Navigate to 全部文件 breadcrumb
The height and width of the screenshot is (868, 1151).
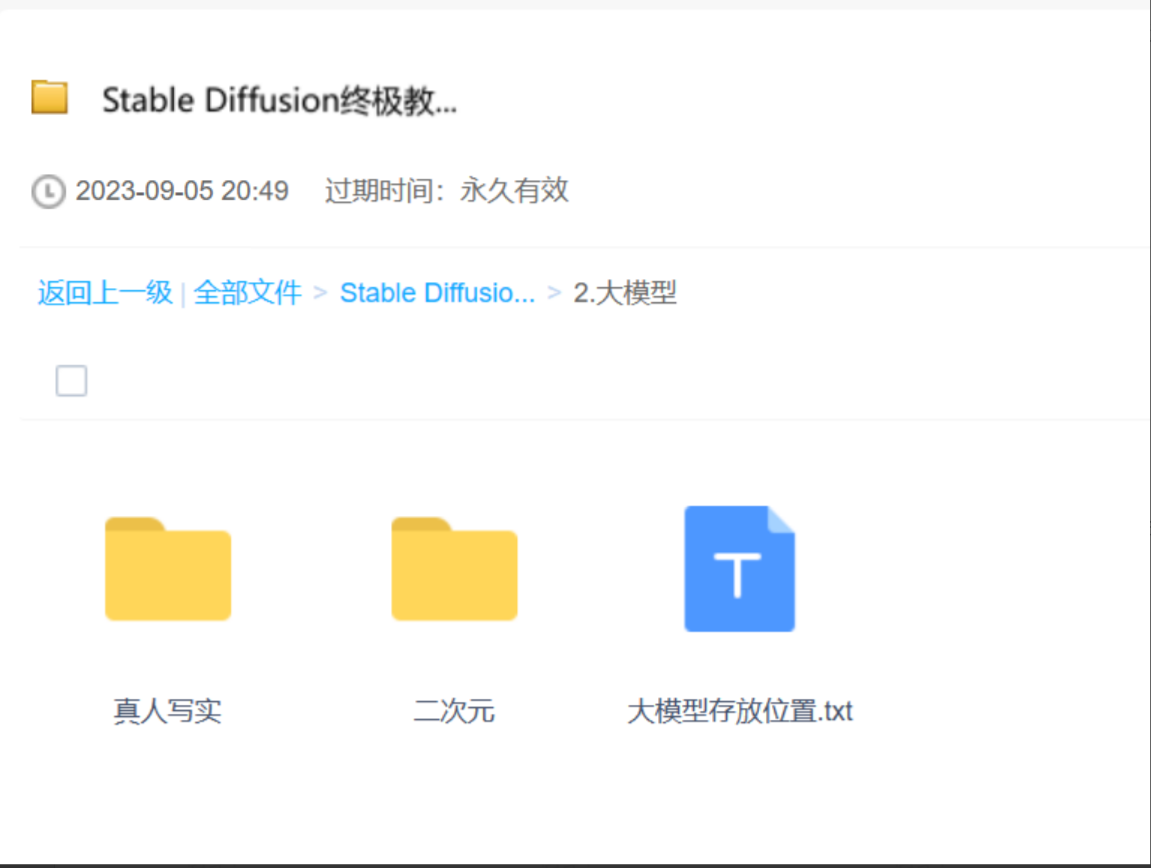(x=247, y=293)
